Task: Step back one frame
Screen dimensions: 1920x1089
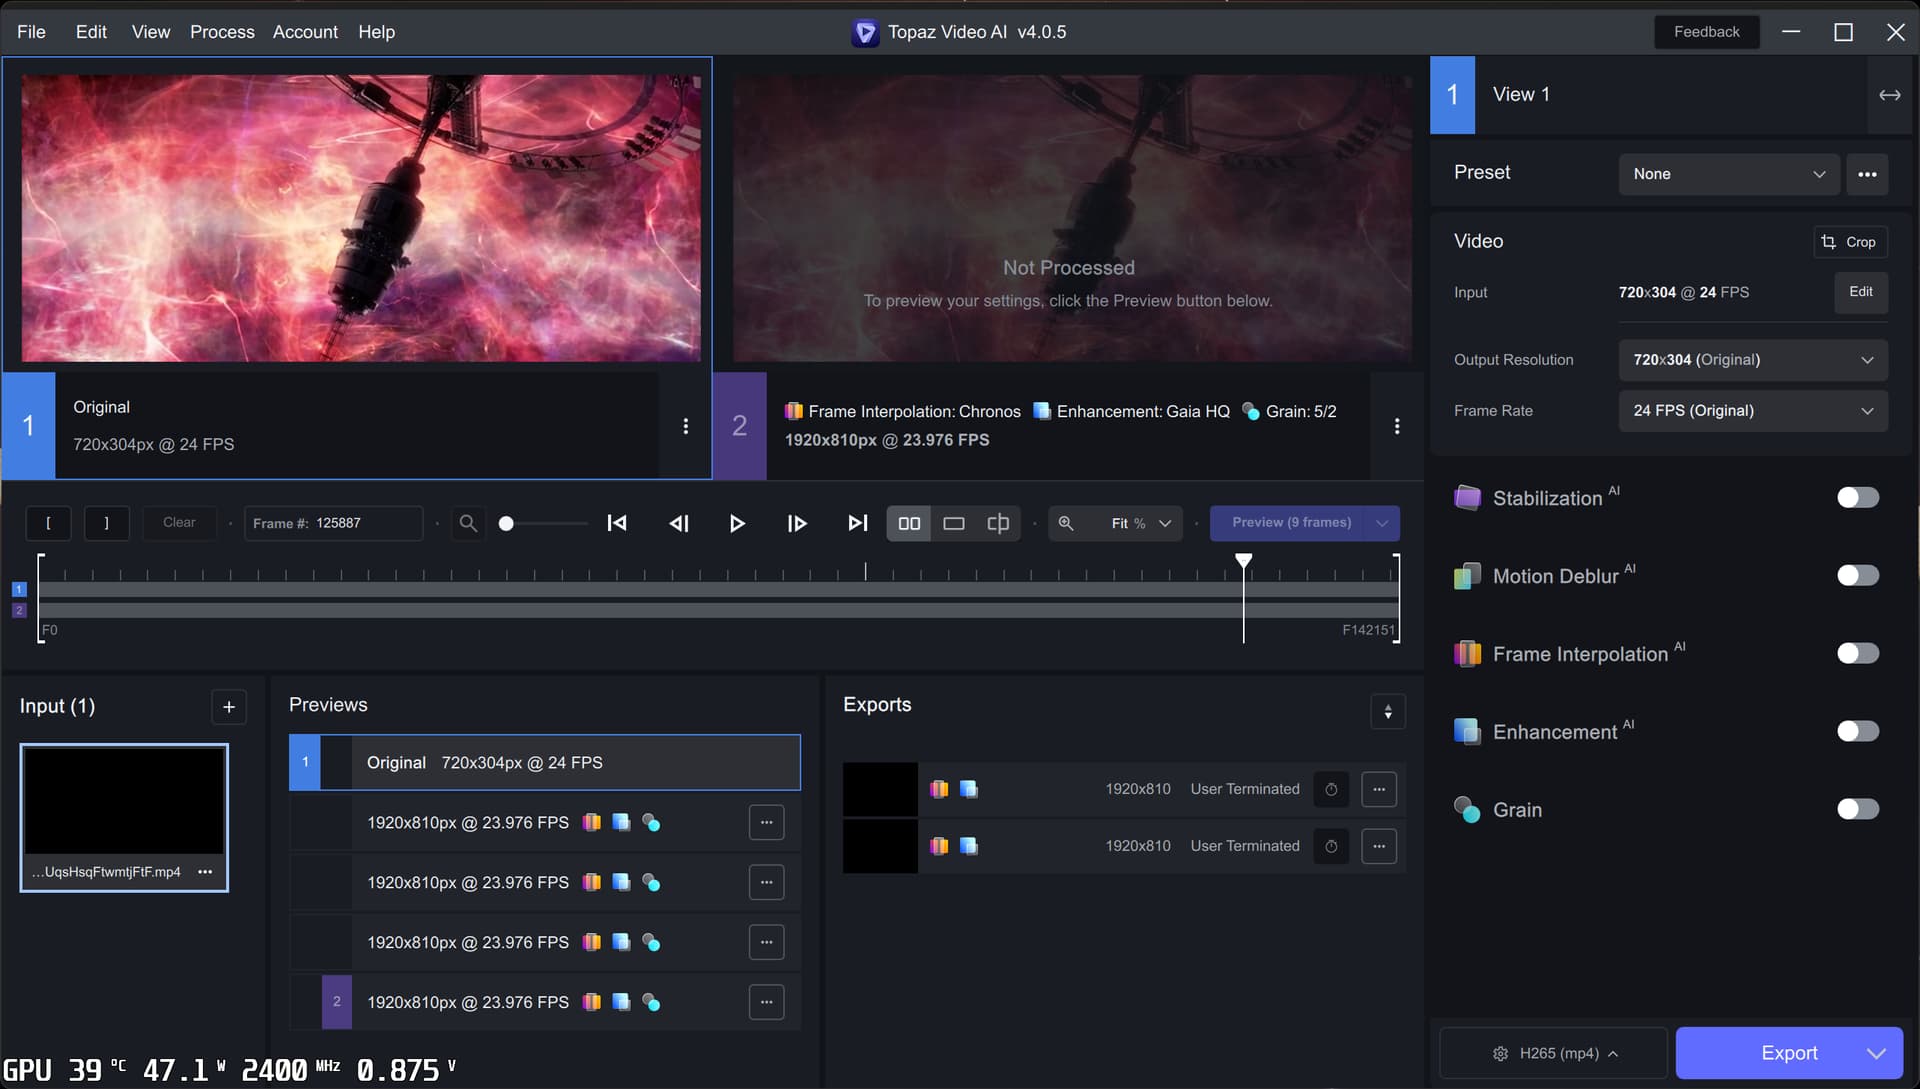Action: (679, 523)
